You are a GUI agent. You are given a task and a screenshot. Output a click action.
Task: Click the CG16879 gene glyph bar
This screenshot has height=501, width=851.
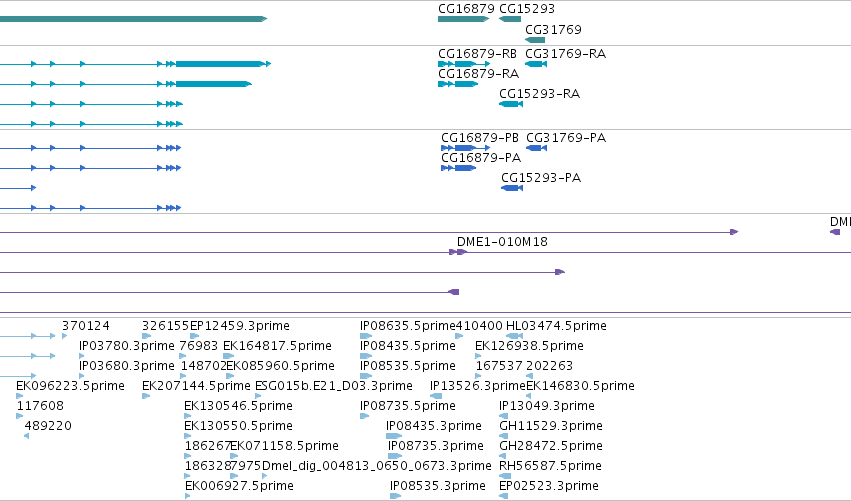[x=463, y=19]
